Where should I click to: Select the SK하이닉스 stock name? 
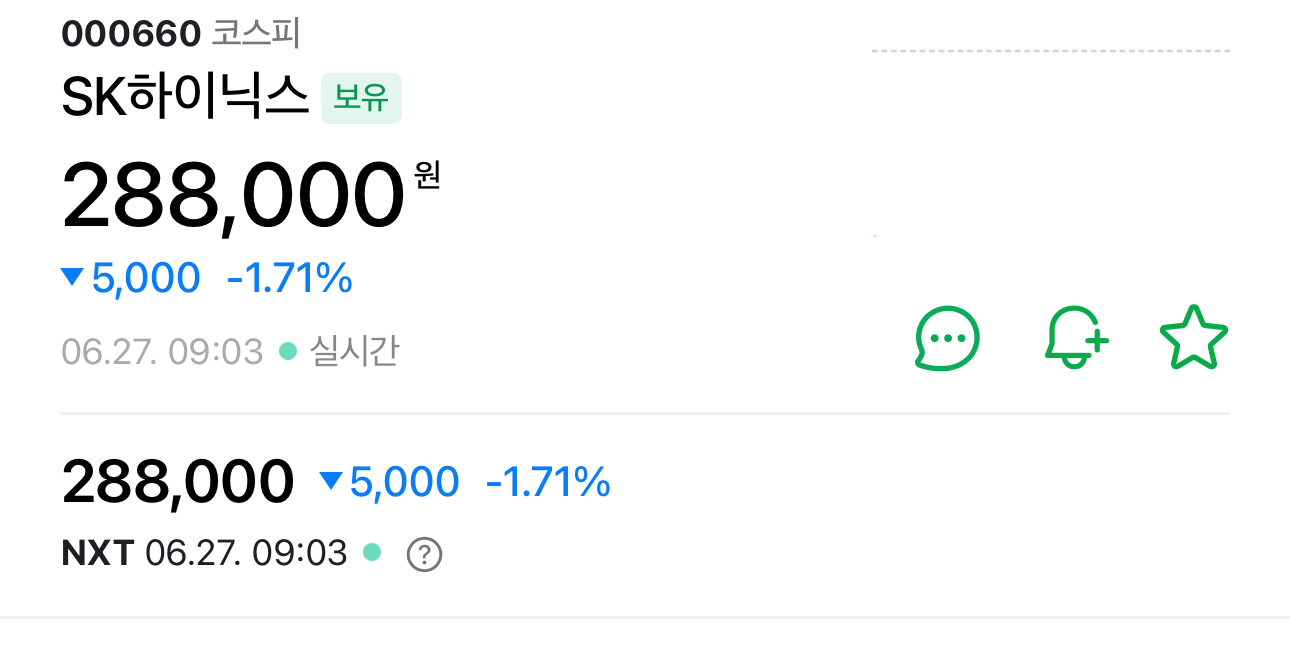[x=185, y=99]
